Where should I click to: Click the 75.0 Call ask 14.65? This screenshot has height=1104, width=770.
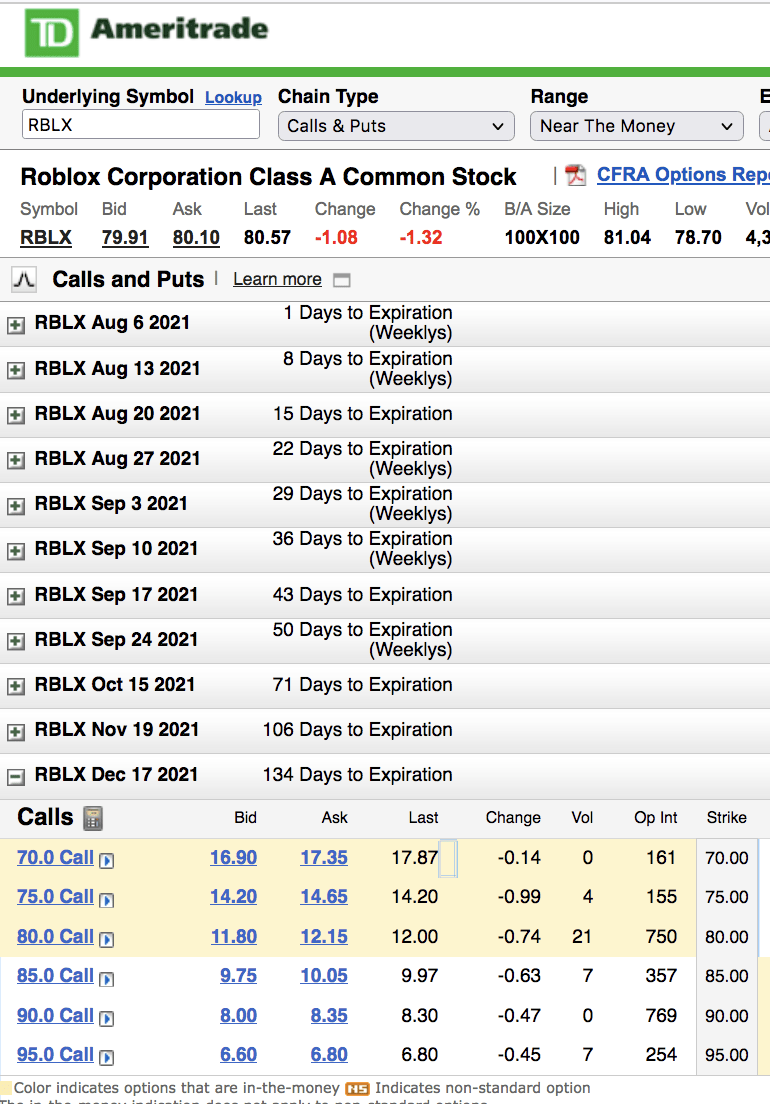click(x=324, y=896)
